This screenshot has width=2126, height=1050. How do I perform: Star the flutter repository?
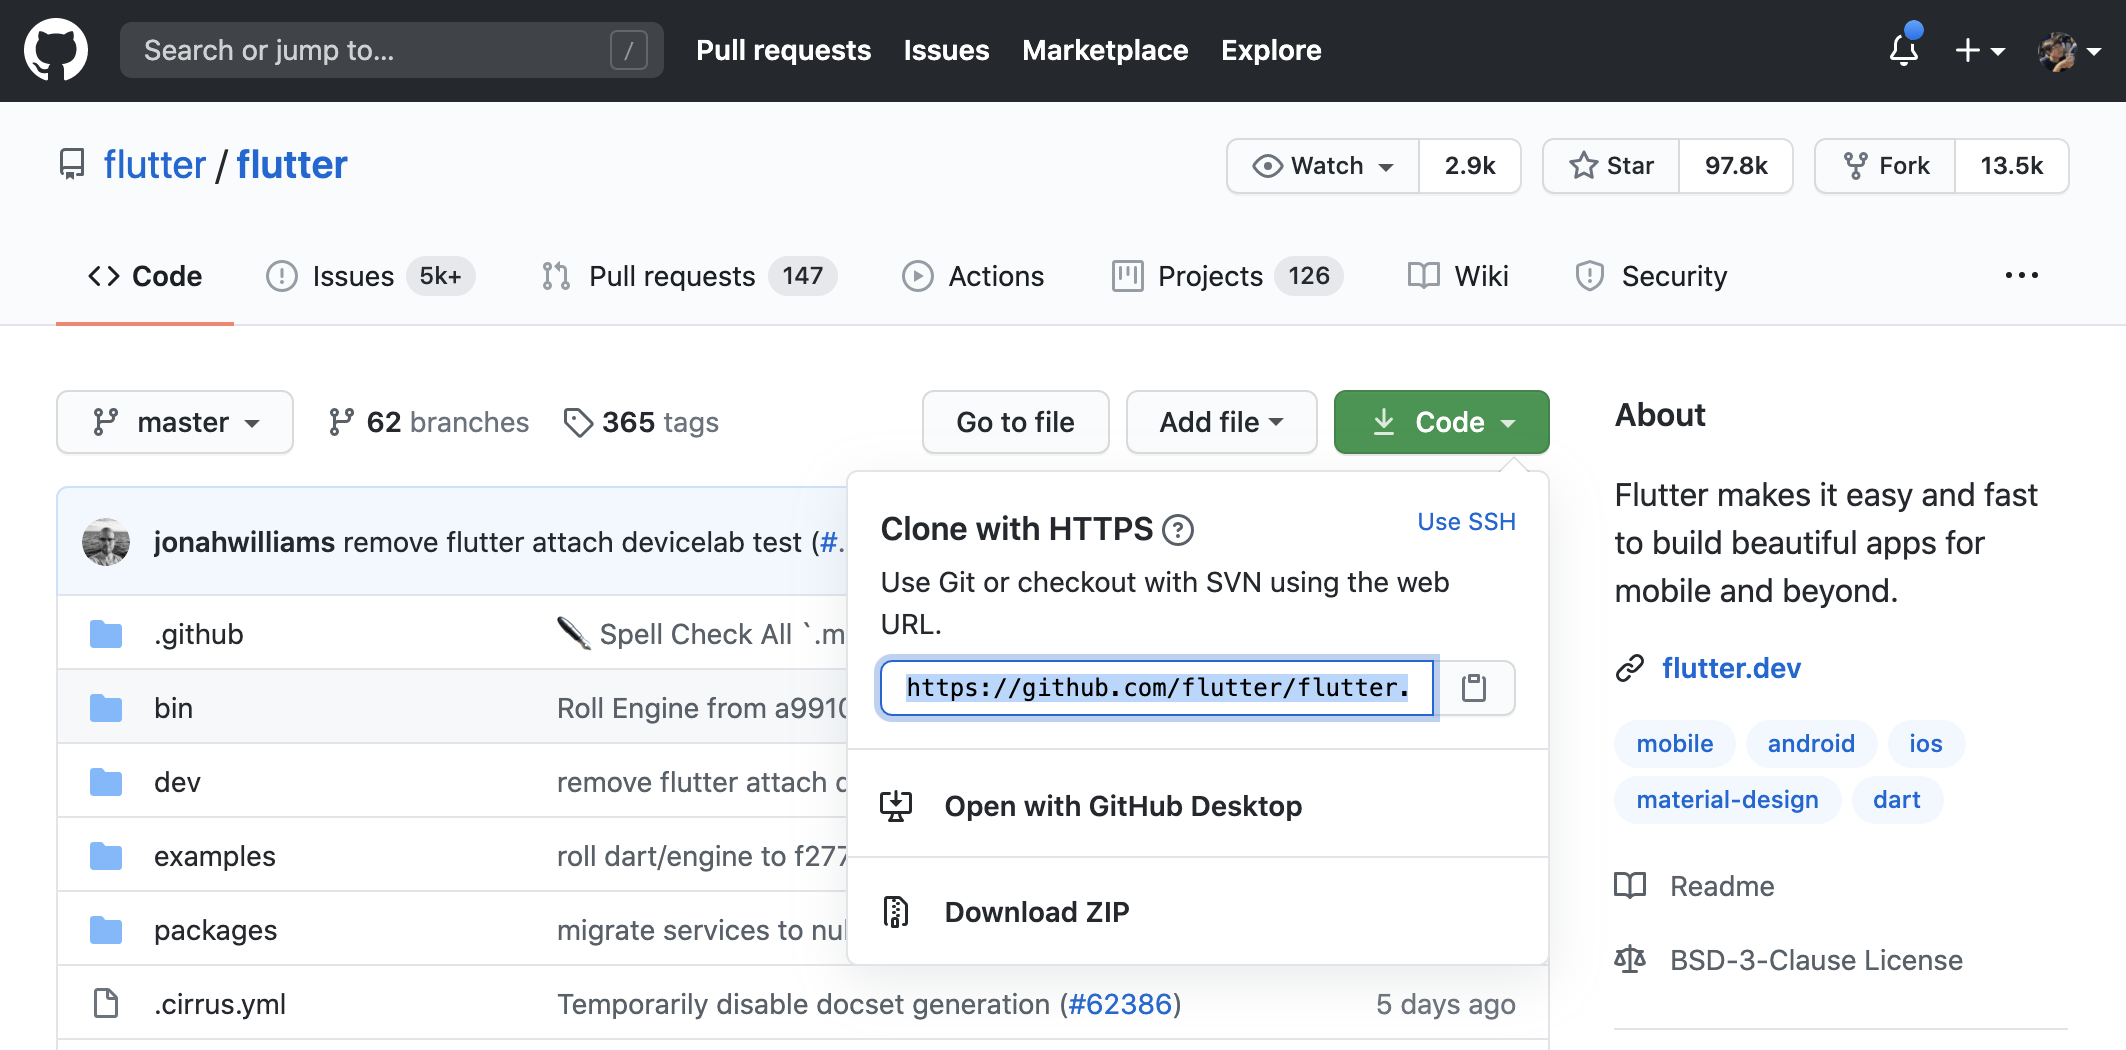pyautogui.click(x=1611, y=166)
